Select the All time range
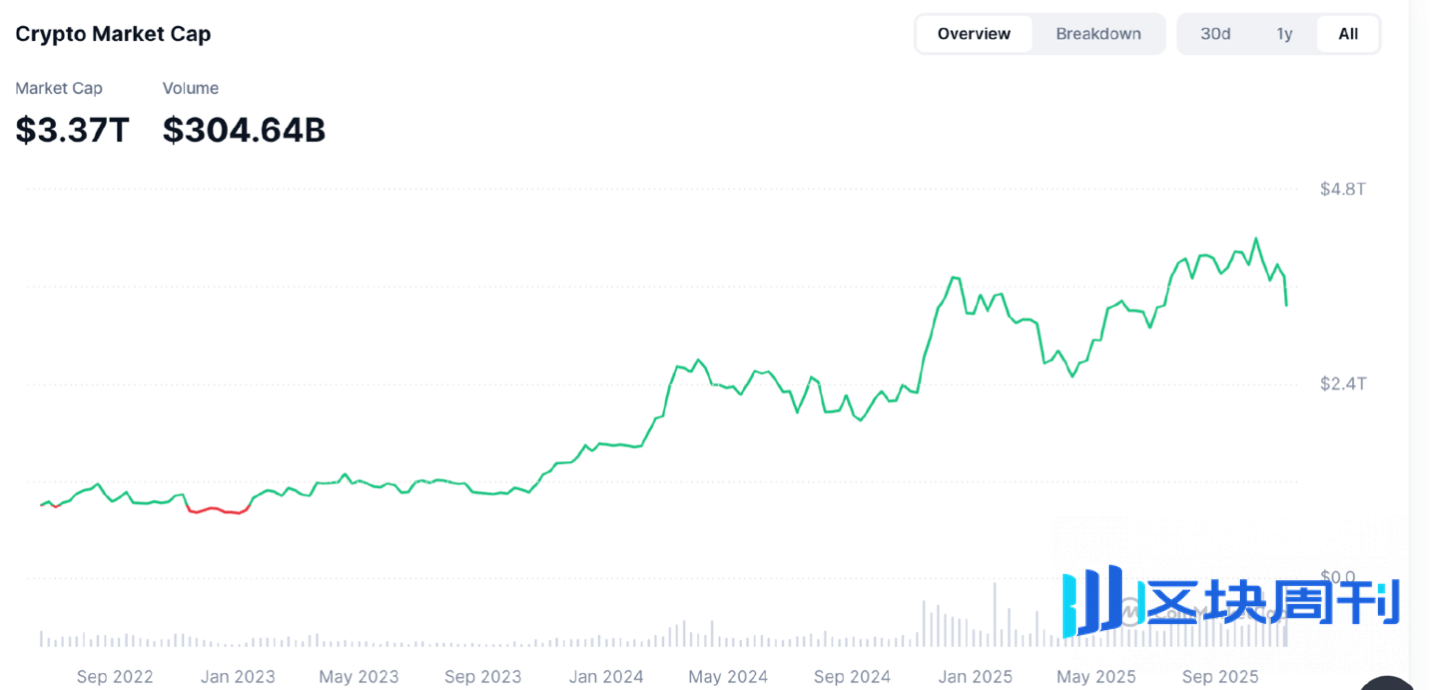Screen dimensions: 1430x690 1348,34
